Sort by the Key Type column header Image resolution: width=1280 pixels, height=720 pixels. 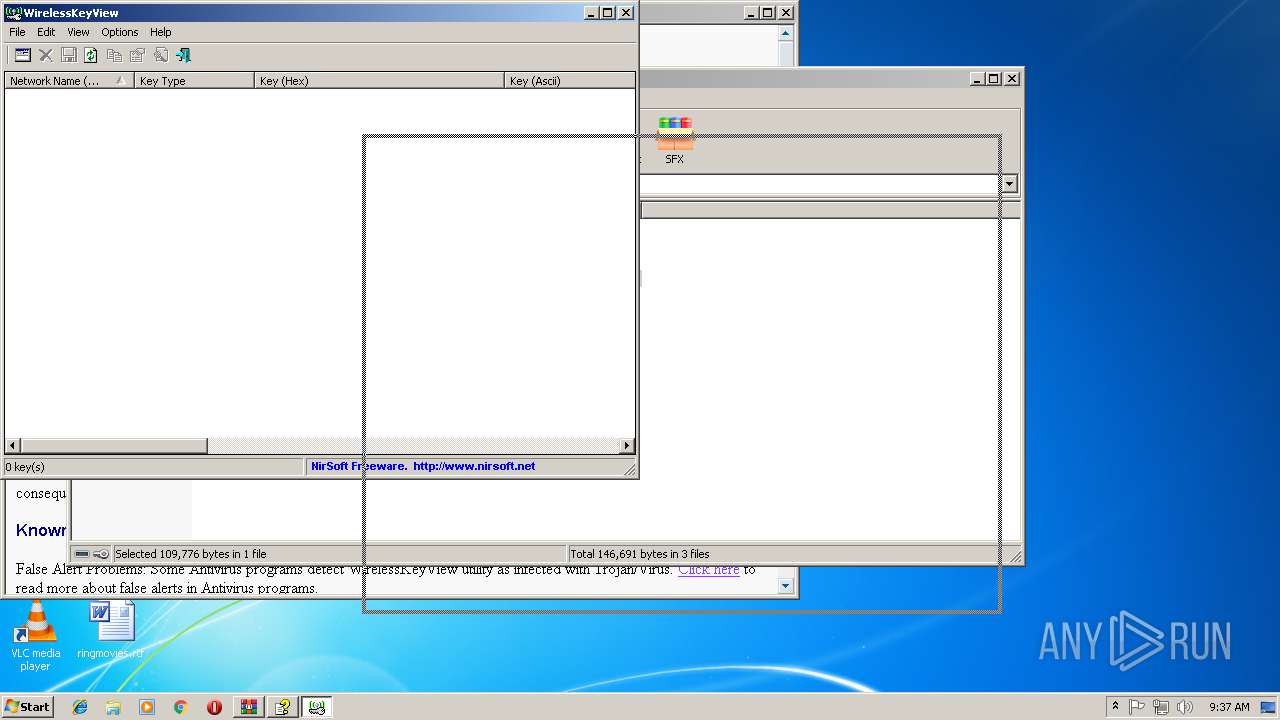[x=194, y=81]
